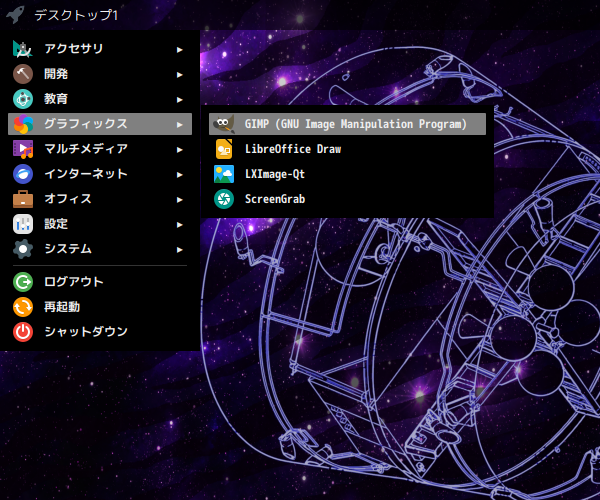The height and width of the screenshot is (500, 600).
Task: Launch ScreenGrab from the submenu
Action: click(347, 199)
